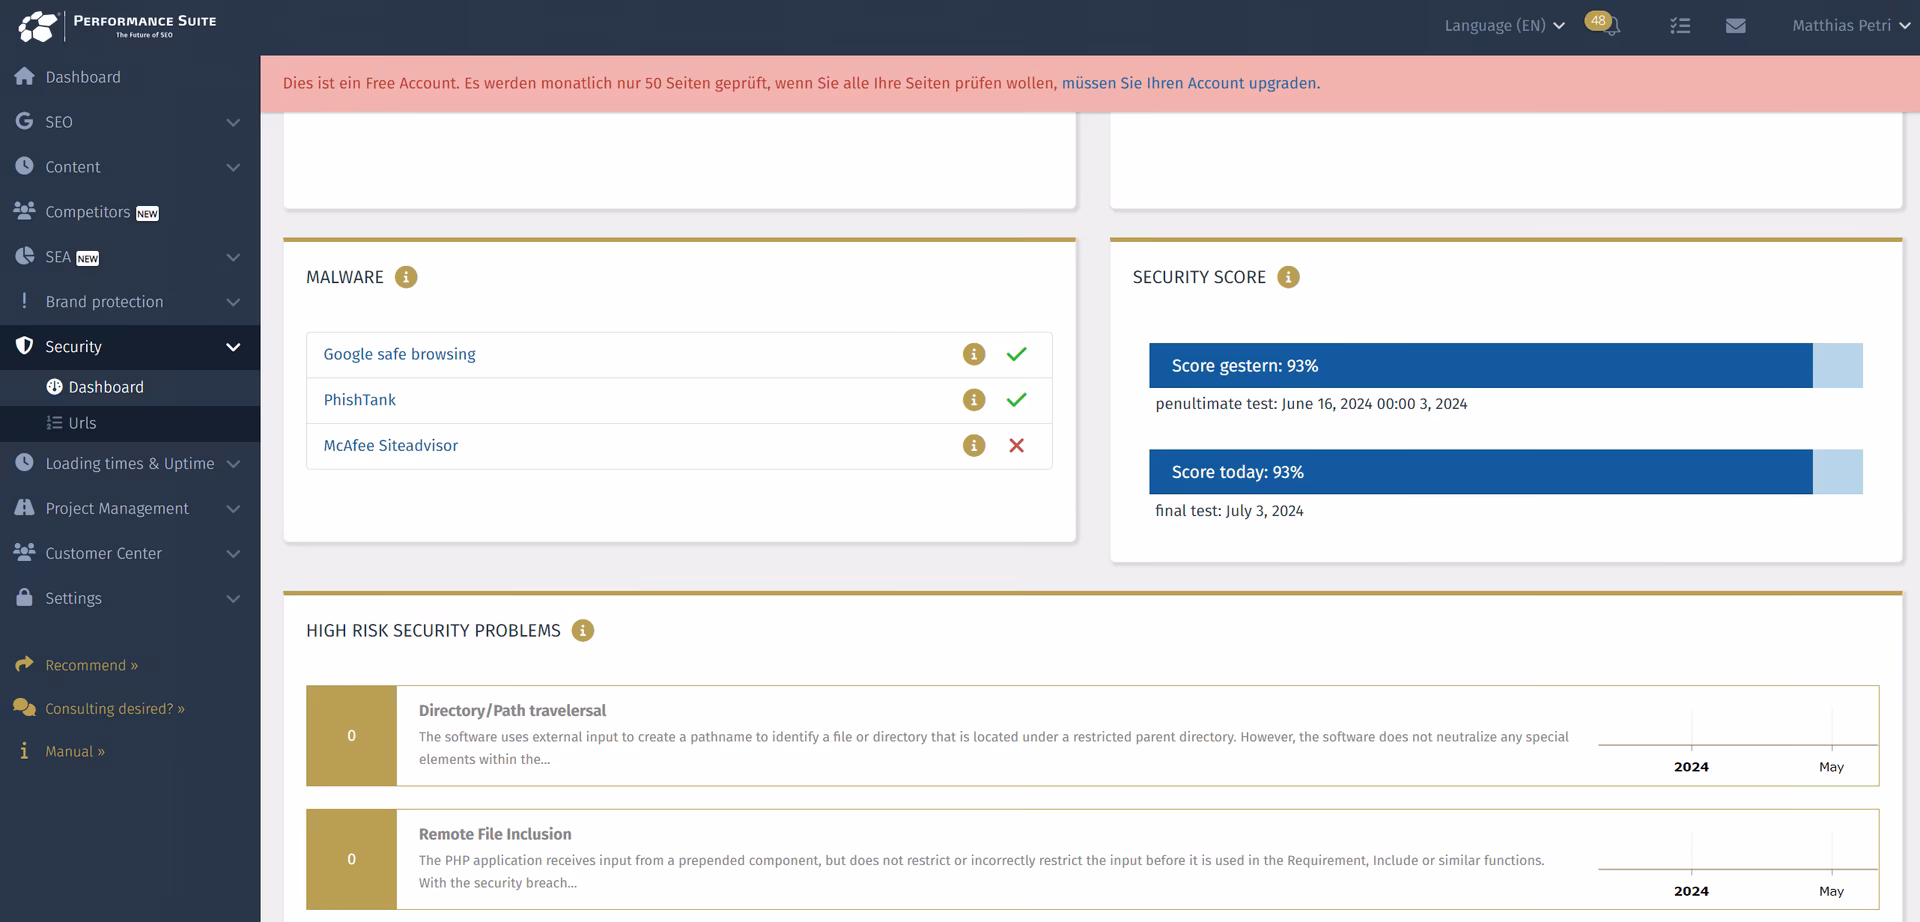Click the info icon next to Malware heading
1920x922 pixels.
pyautogui.click(x=406, y=277)
